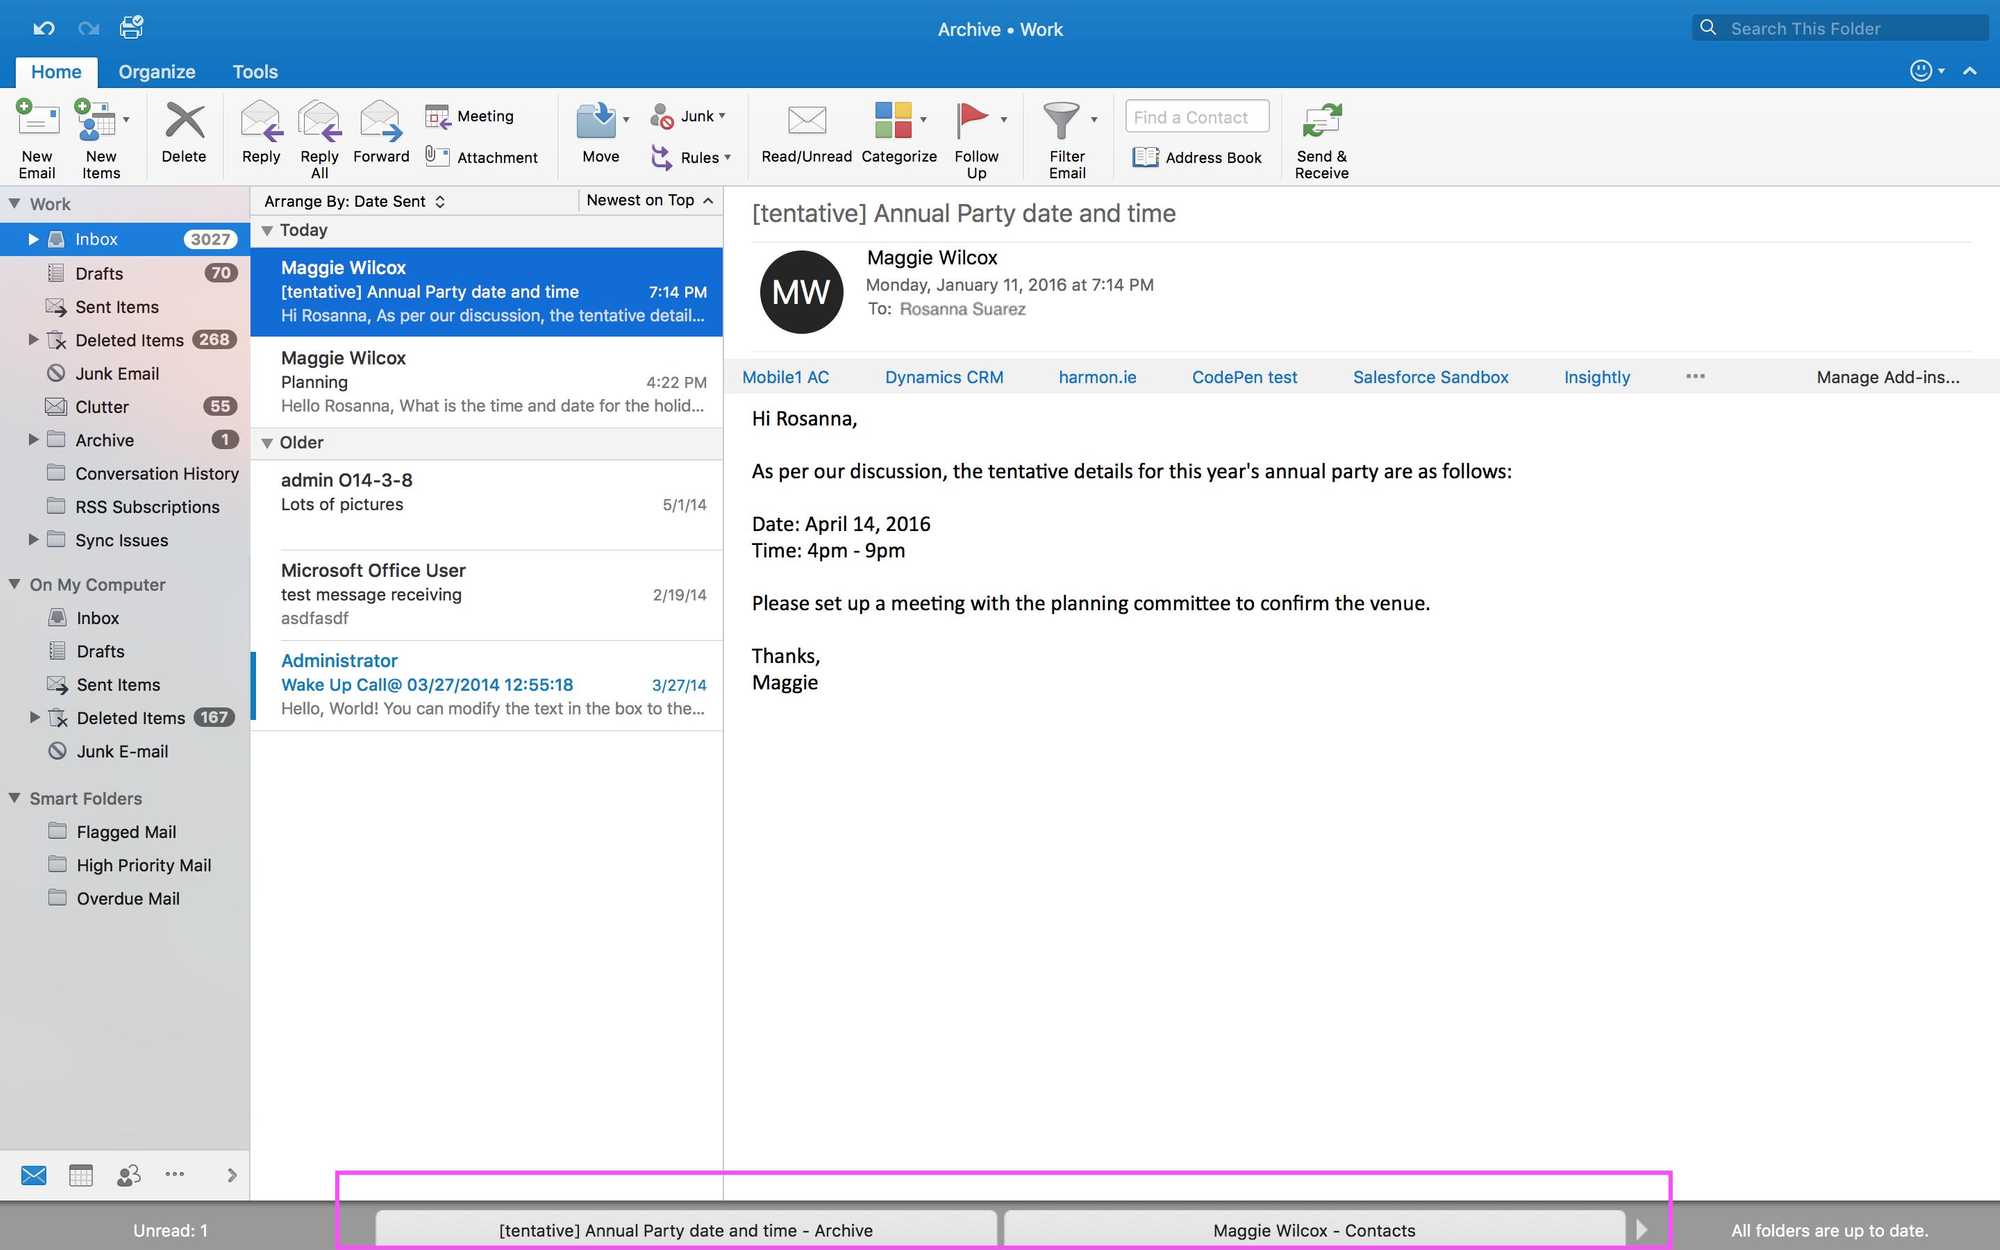Click the Forward icon

click(381, 135)
